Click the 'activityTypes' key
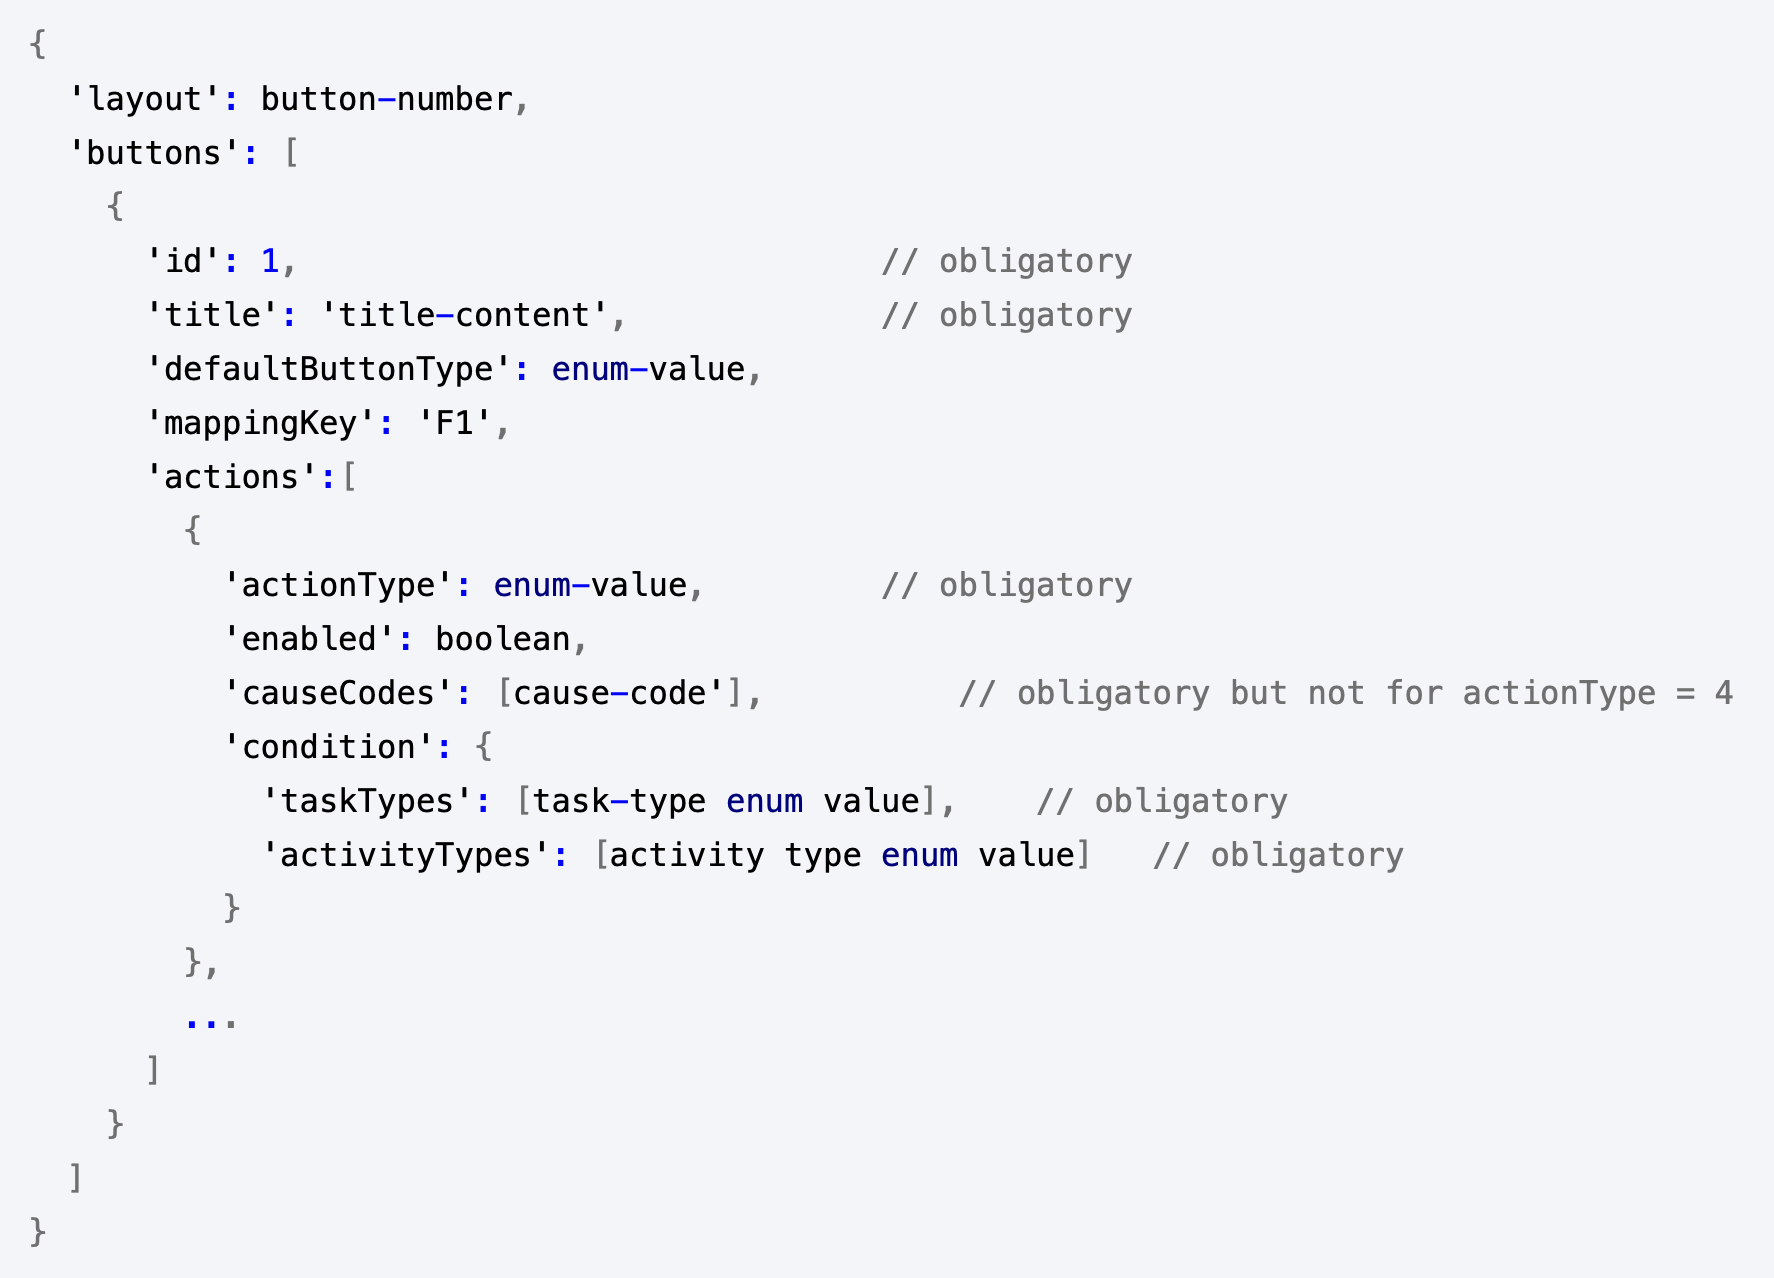The height and width of the screenshot is (1278, 1774). tap(406, 855)
